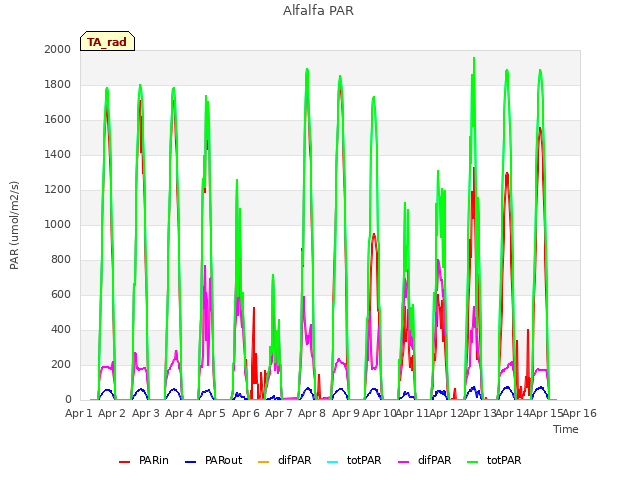Click the 200 y-axis tick label

tap(61, 364)
